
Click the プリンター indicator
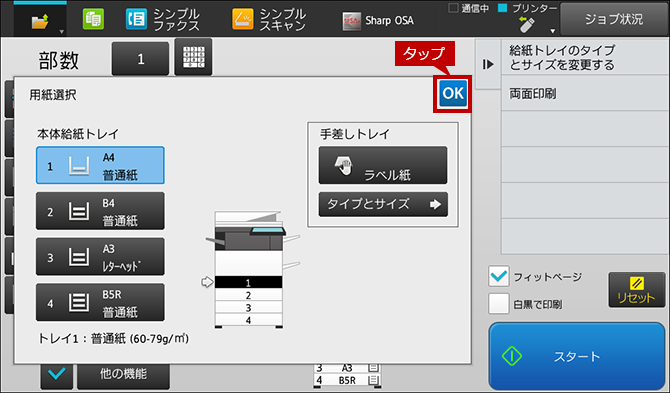point(528,8)
